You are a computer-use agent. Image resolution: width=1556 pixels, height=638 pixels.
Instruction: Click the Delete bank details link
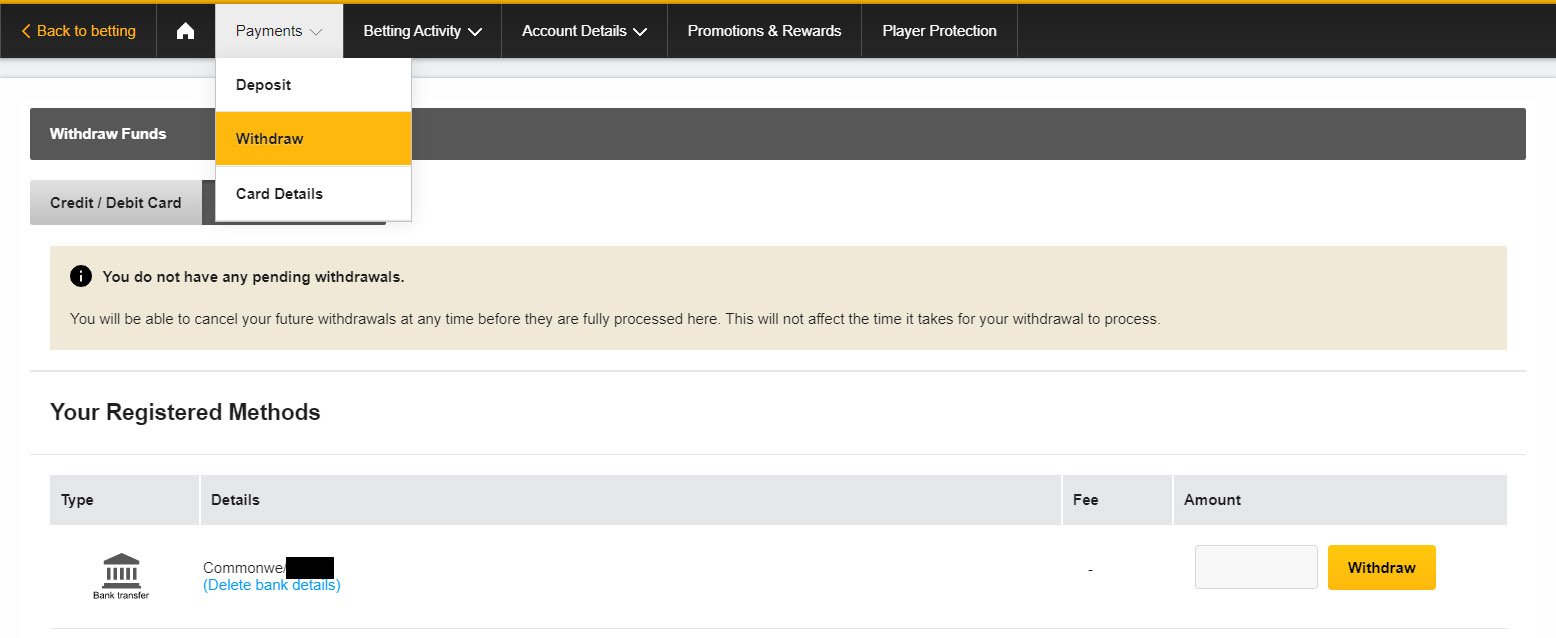coord(271,583)
